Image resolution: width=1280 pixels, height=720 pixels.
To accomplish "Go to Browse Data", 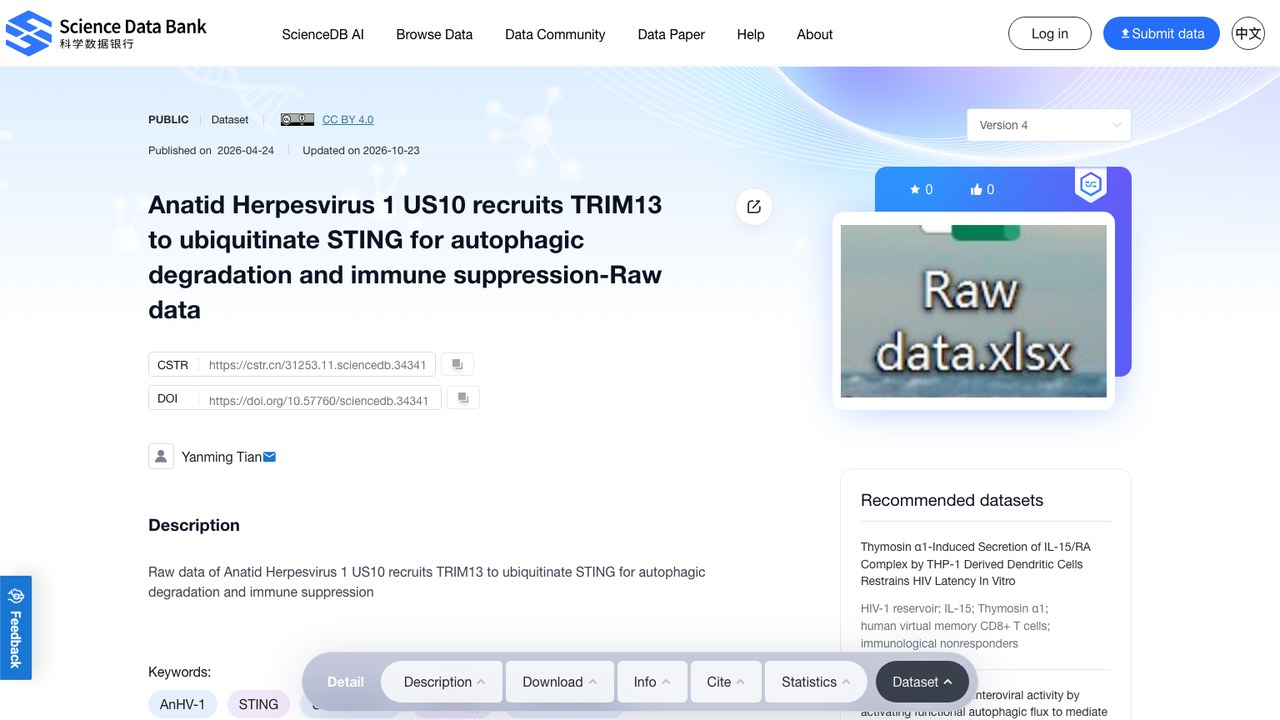I will (x=434, y=34).
